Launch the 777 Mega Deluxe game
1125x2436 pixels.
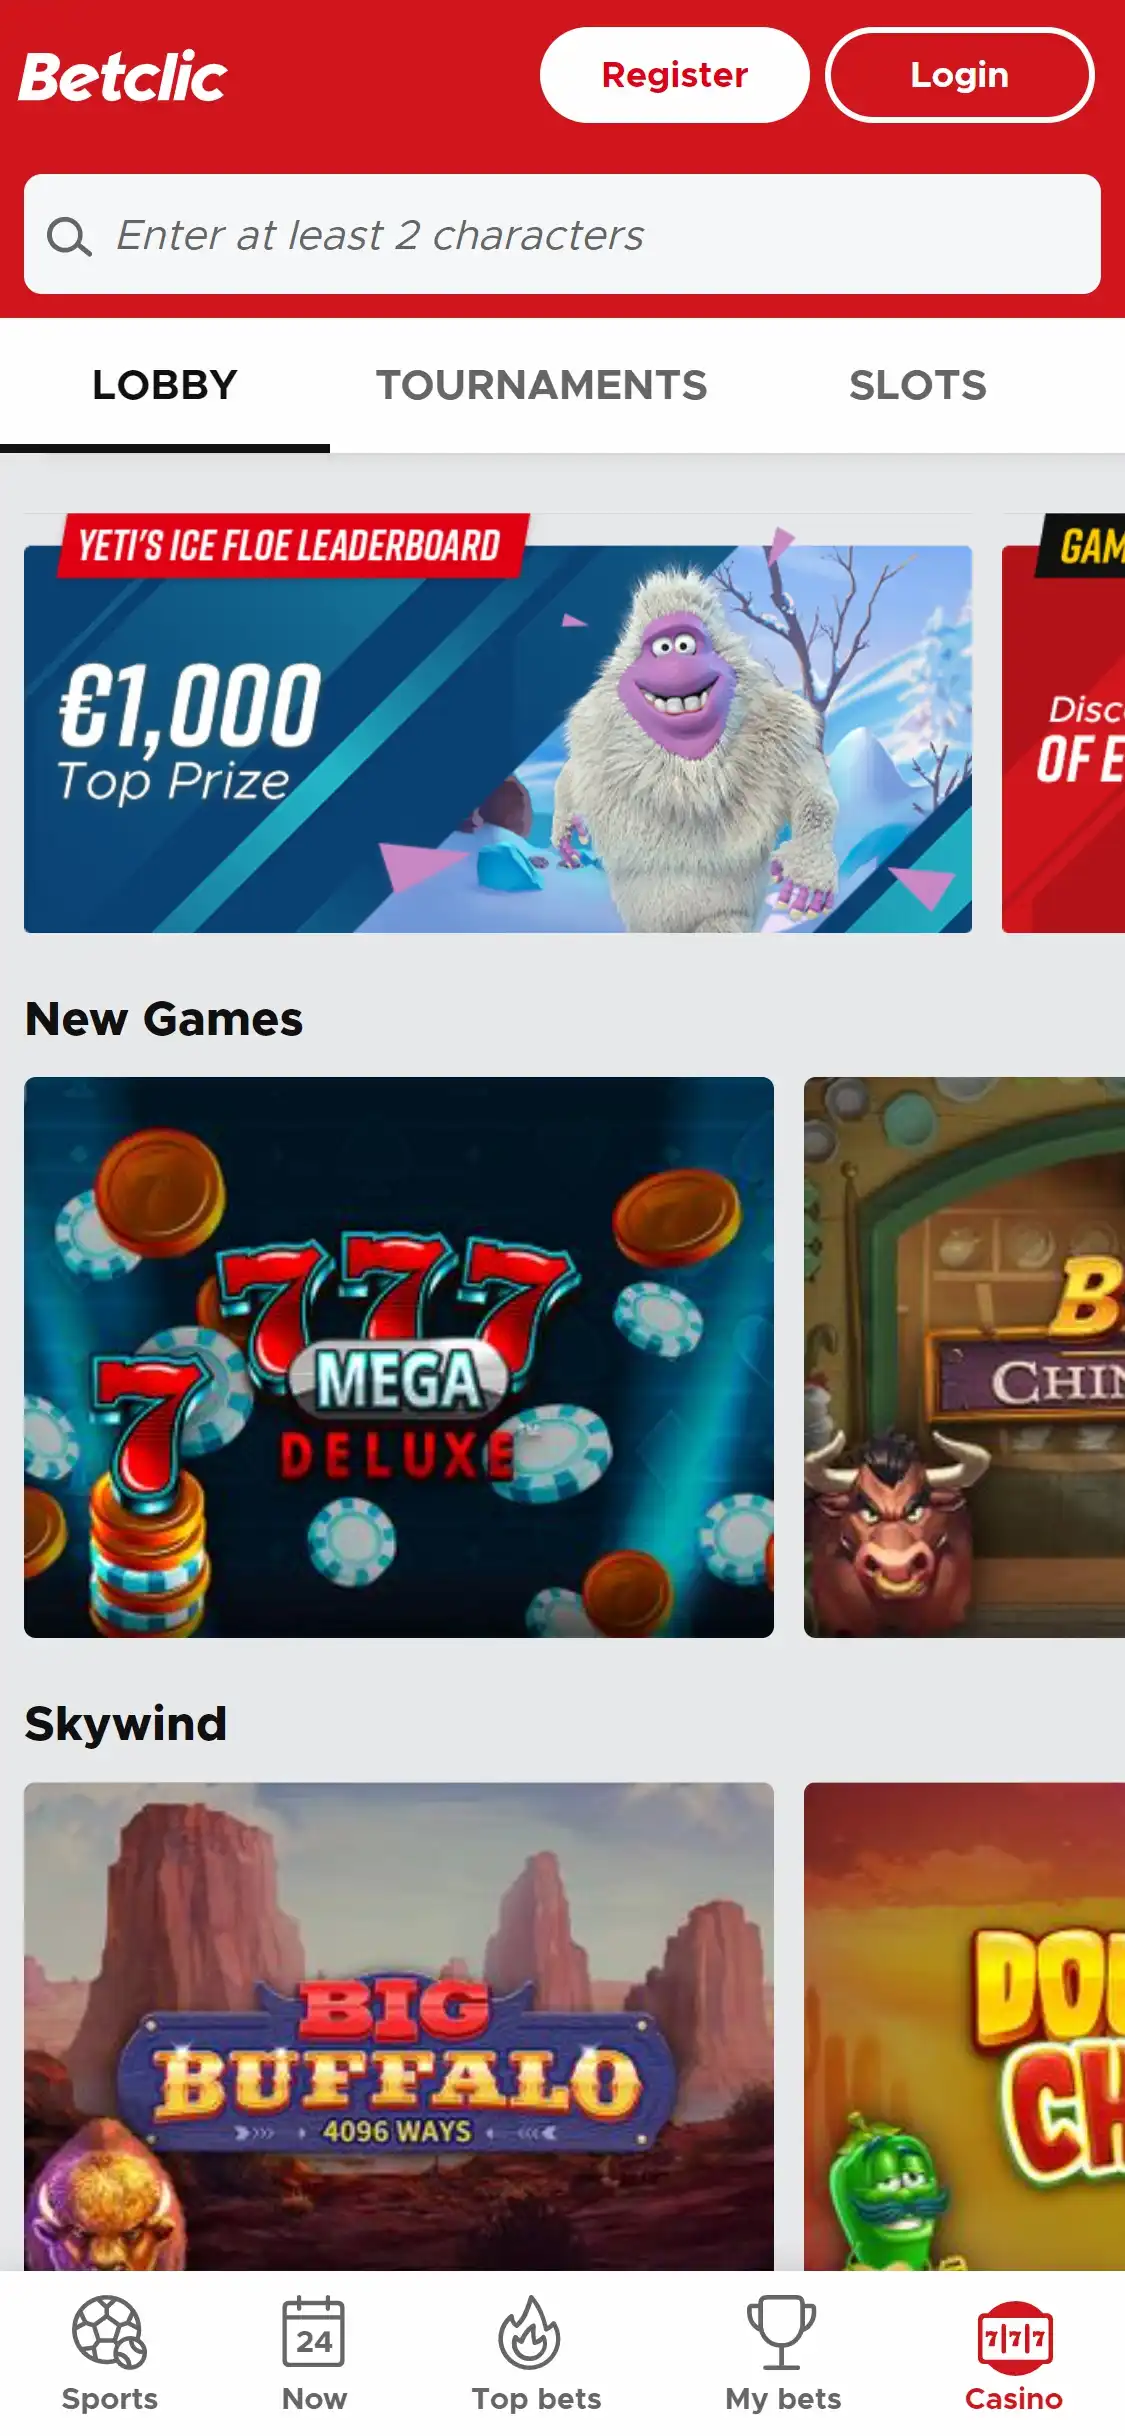[399, 1357]
